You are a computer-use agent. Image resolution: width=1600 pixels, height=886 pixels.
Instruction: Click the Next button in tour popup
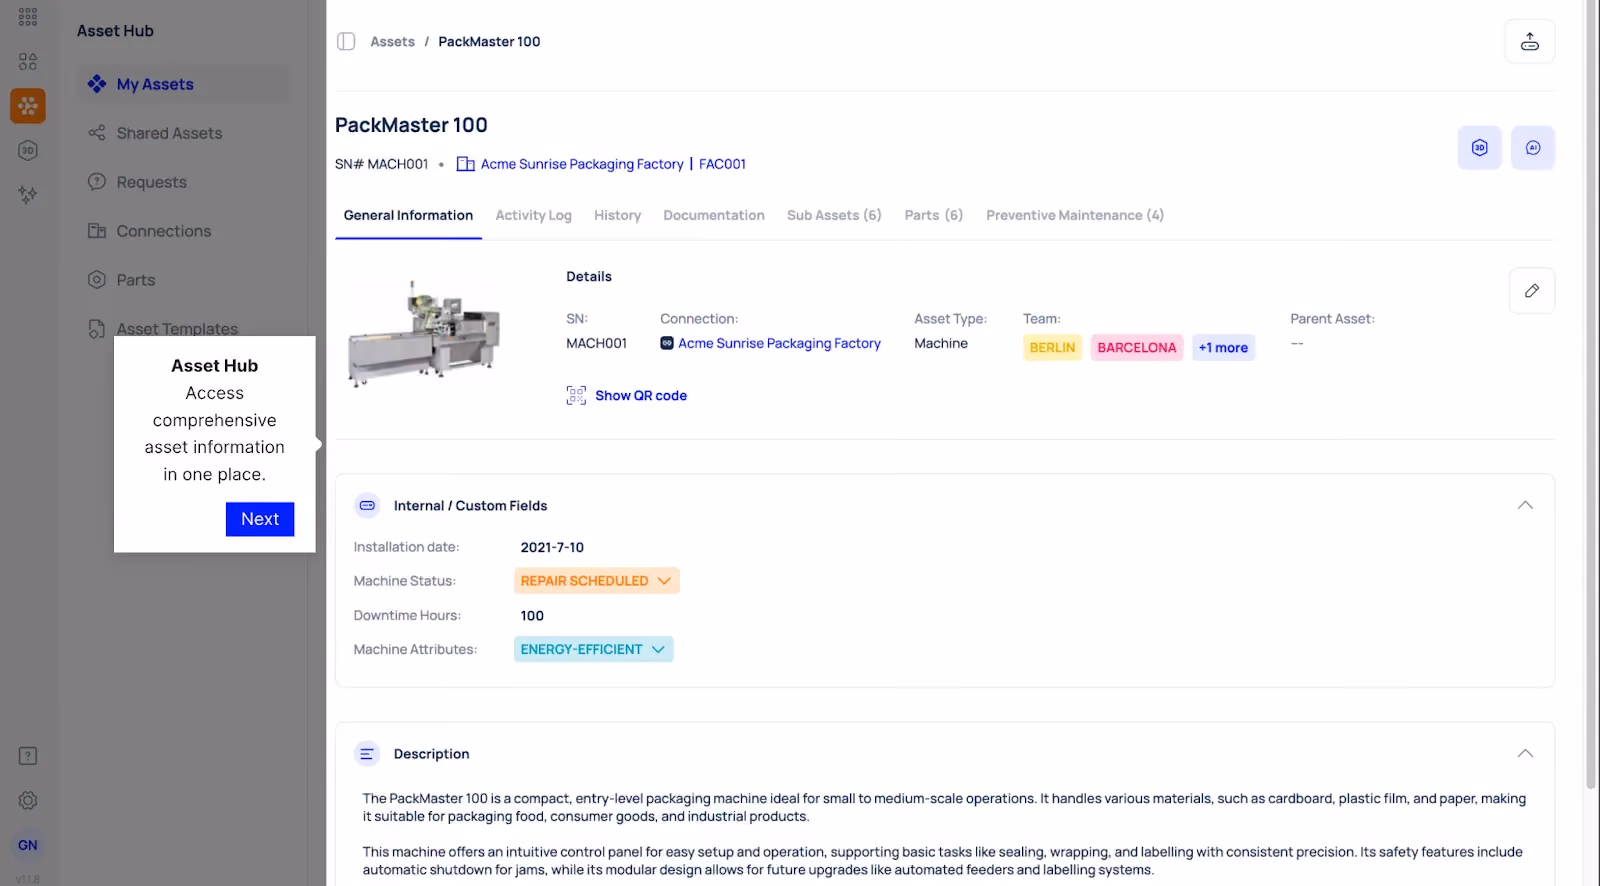pyautogui.click(x=260, y=519)
